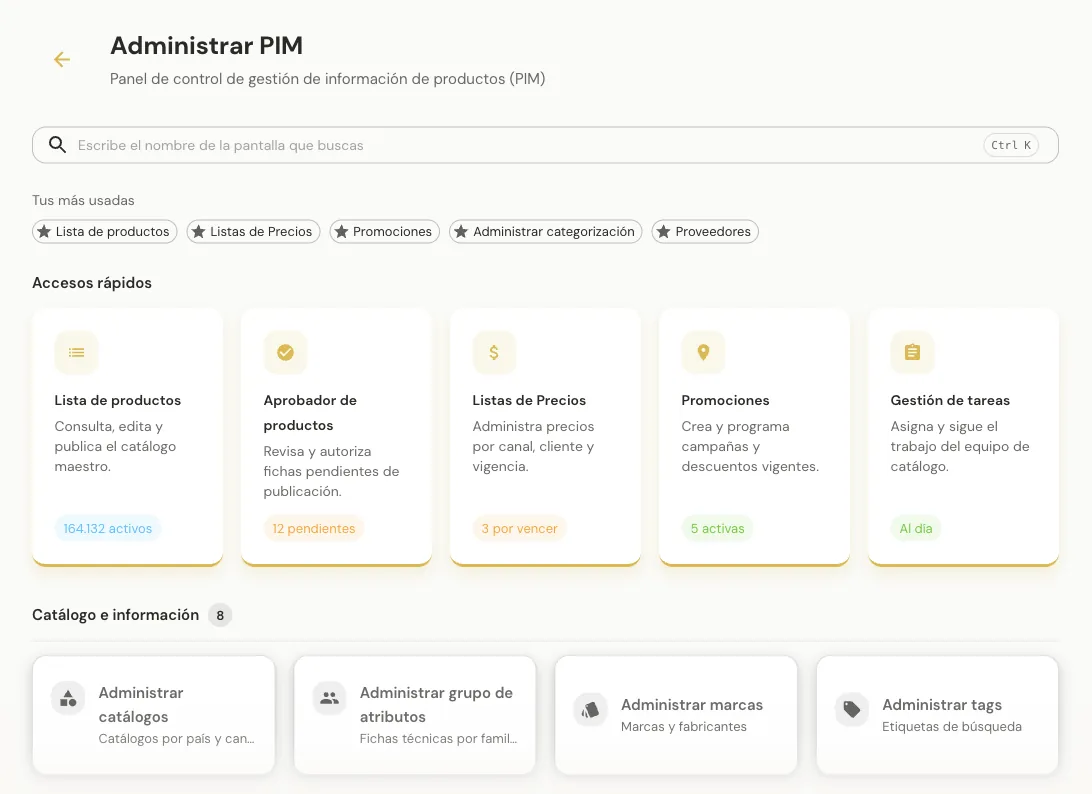Image resolution: width=1092 pixels, height=794 pixels.
Task: Open Proveedores favorite chip
Action: pyautogui.click(x=705, y=231)
